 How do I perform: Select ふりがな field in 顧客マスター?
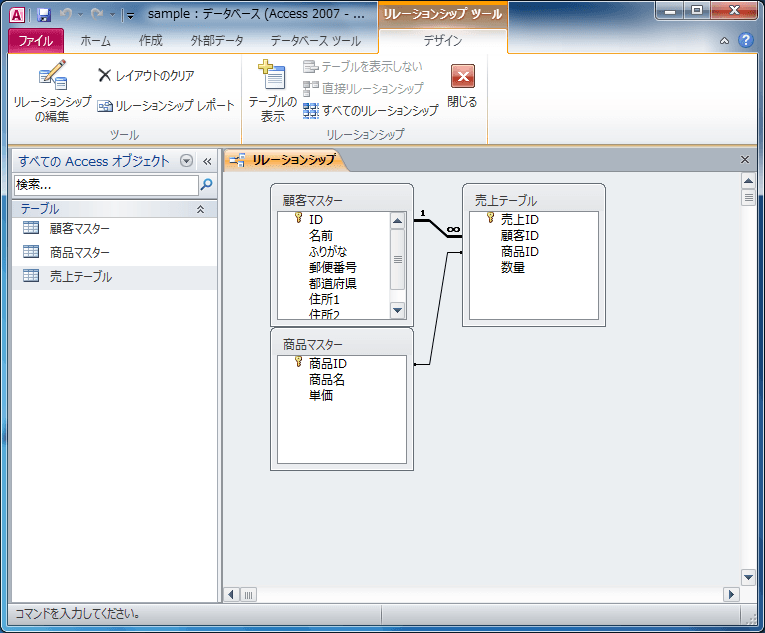click(x=328, y=252)
